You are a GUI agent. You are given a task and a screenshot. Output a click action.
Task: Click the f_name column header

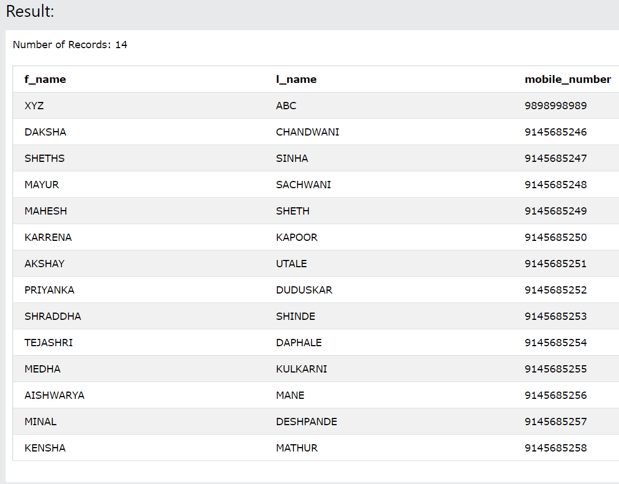pyautogui.click(x=45, y=79)
